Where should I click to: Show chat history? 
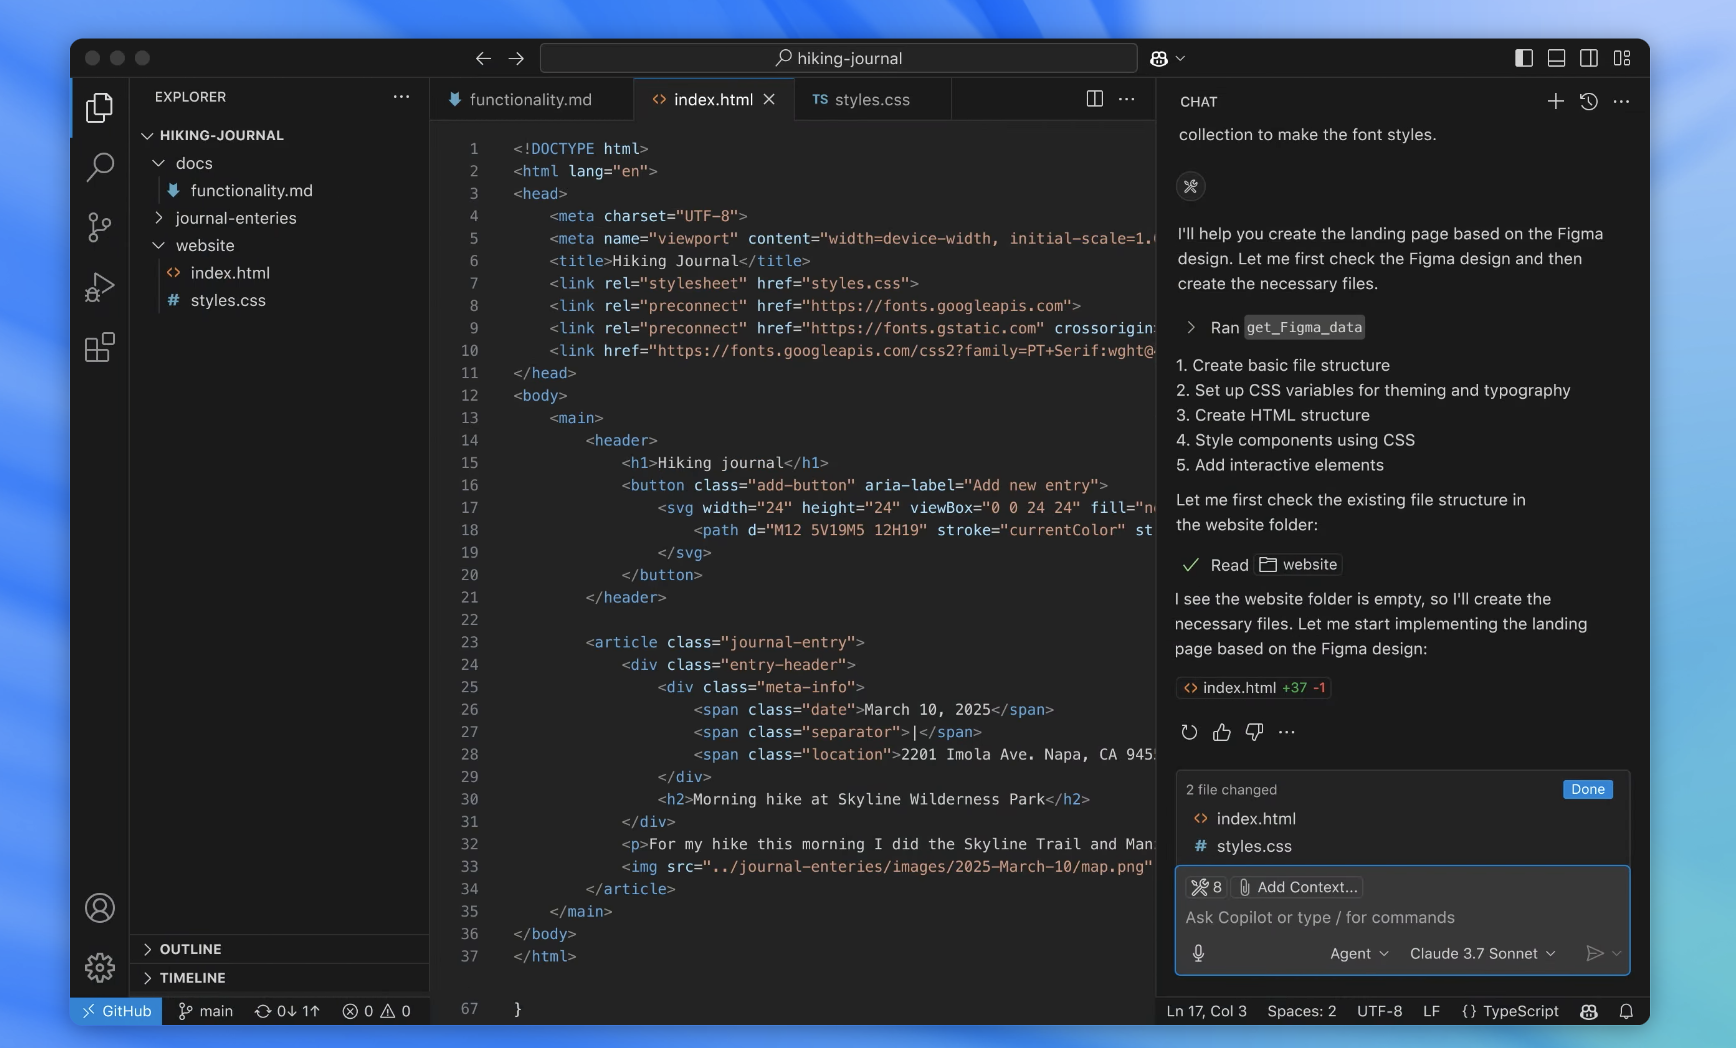click(1588, 101)
